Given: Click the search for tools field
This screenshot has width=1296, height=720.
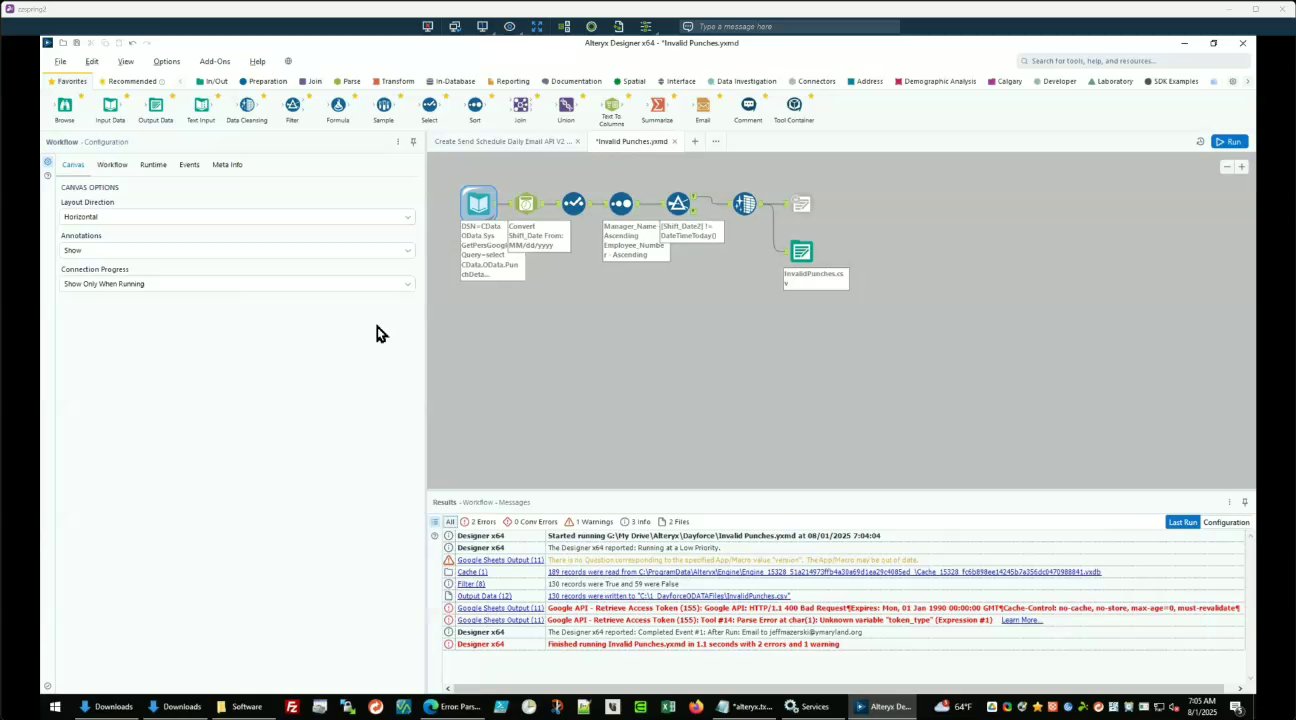Looking at the screenshot, I should coord(1134,61).
